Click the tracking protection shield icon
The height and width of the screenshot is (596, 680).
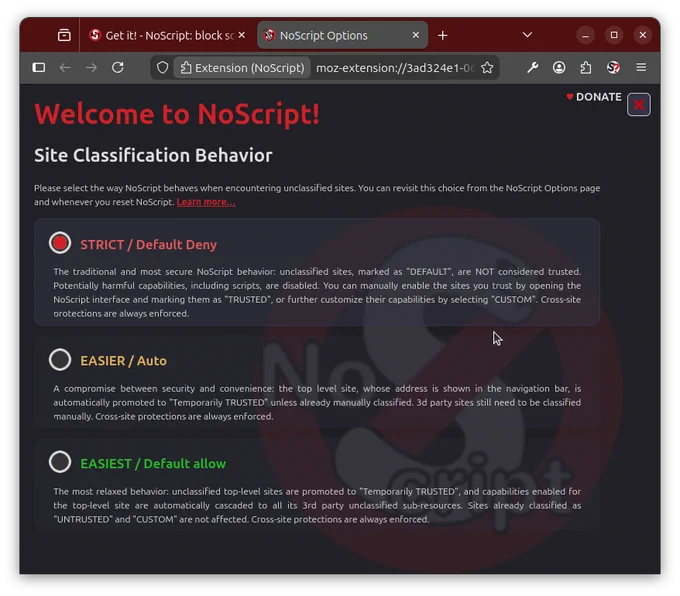[x=163, y=68]
